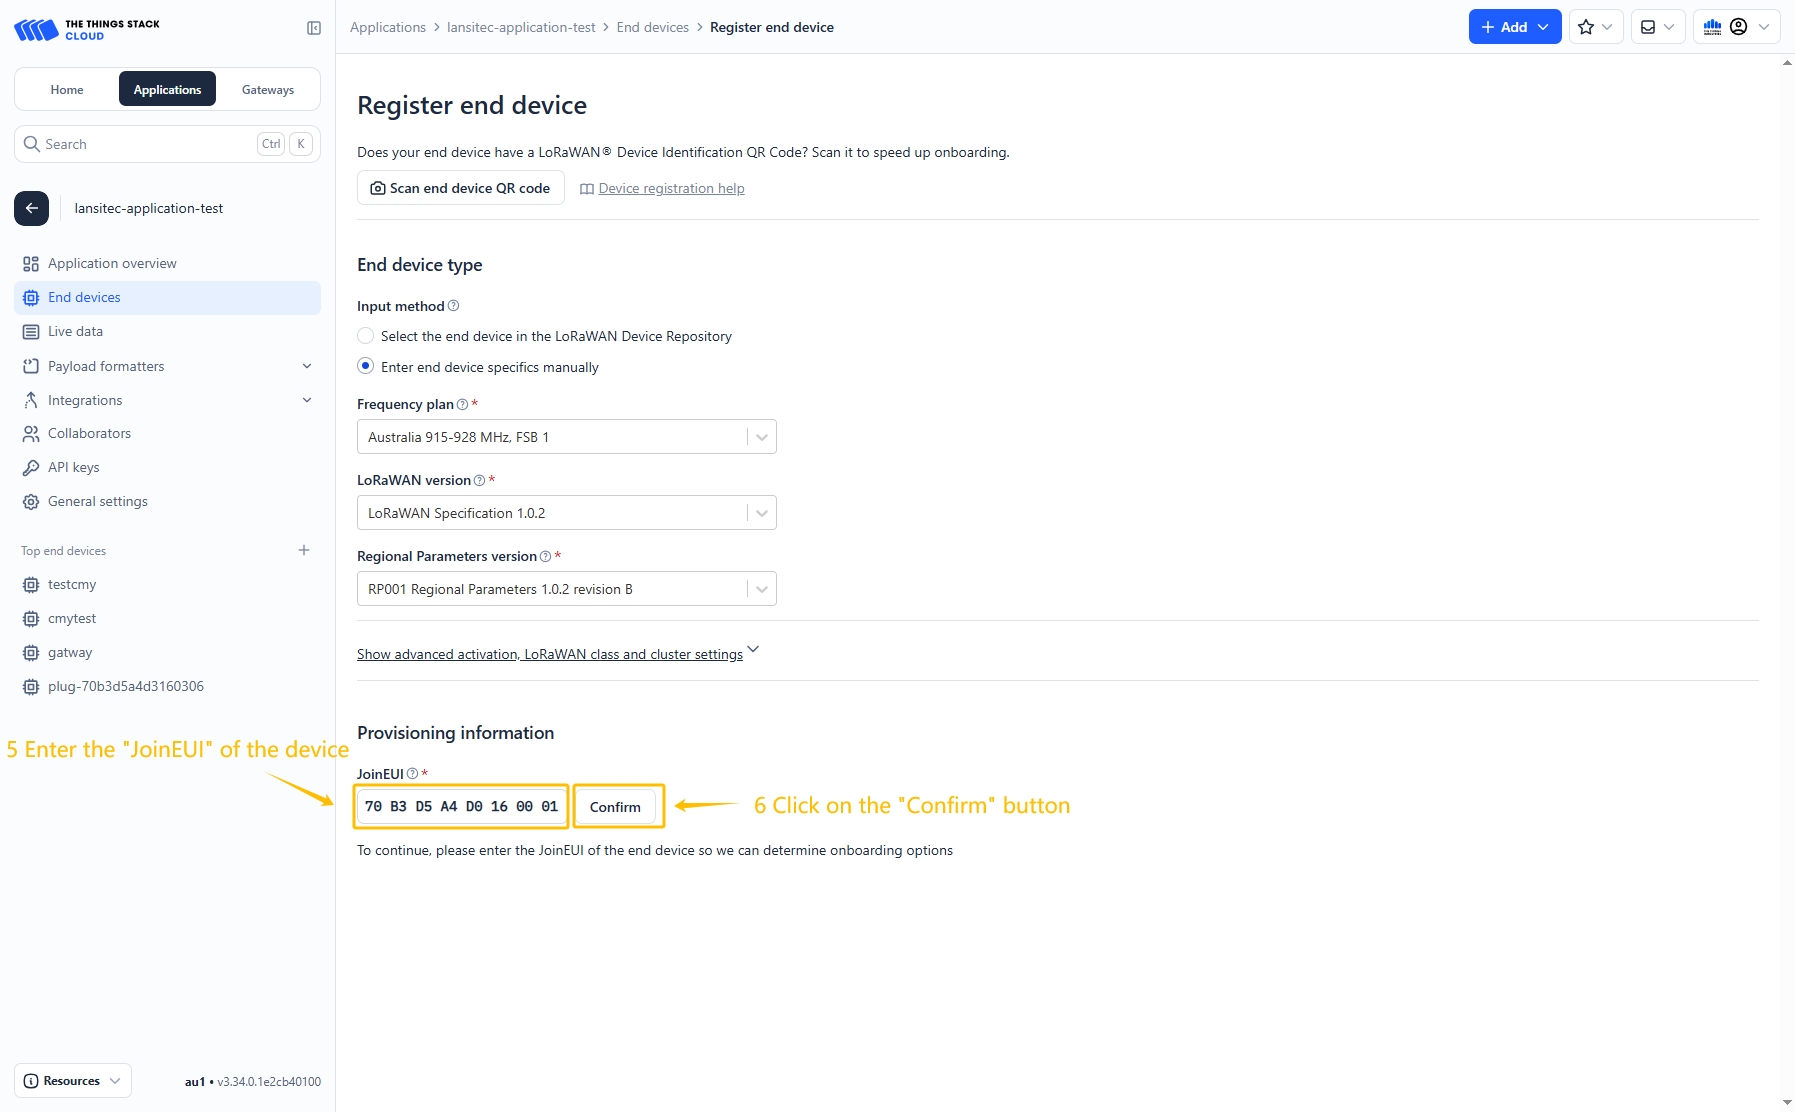Viewport: 1795px width, 1112px height.
Task: Click the JoinEUI input field
Action: (461, 806)
